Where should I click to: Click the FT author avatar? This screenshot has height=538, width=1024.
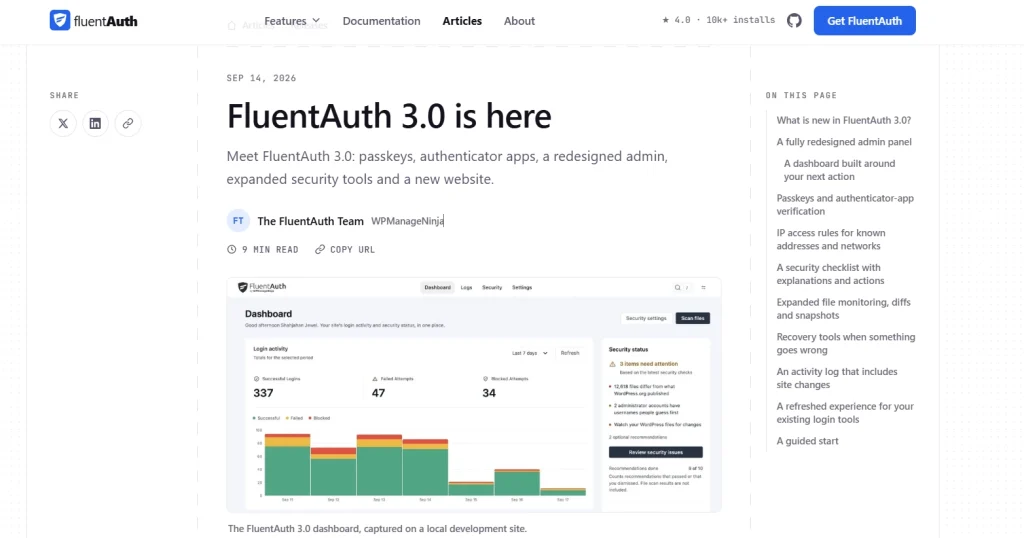[x=238, y=221]
